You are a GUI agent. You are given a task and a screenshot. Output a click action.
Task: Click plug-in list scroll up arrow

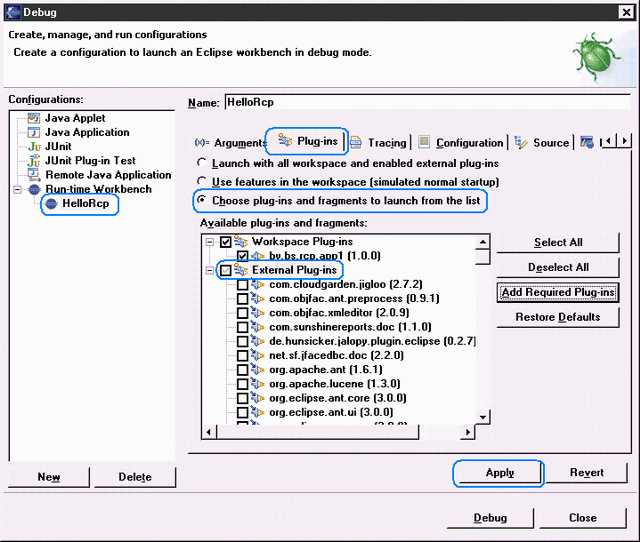pyautogui.click(x=483, y=242)
